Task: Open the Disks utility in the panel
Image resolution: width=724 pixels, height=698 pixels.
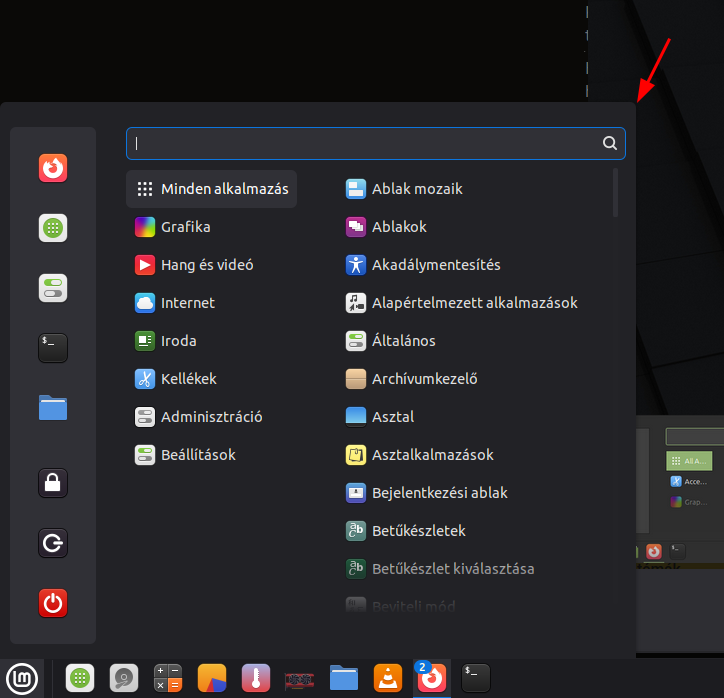Action: (124, 678)
